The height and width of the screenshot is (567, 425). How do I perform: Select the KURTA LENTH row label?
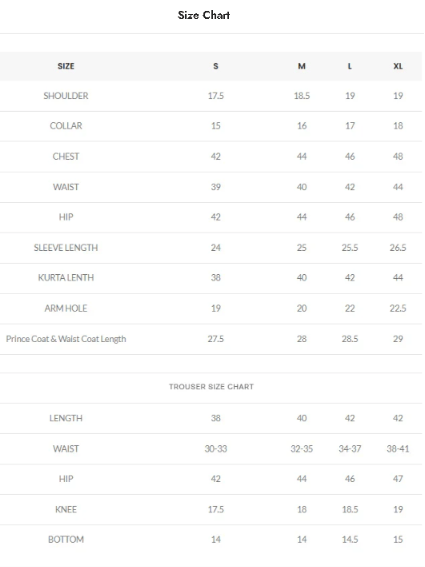tap(66, 278)
